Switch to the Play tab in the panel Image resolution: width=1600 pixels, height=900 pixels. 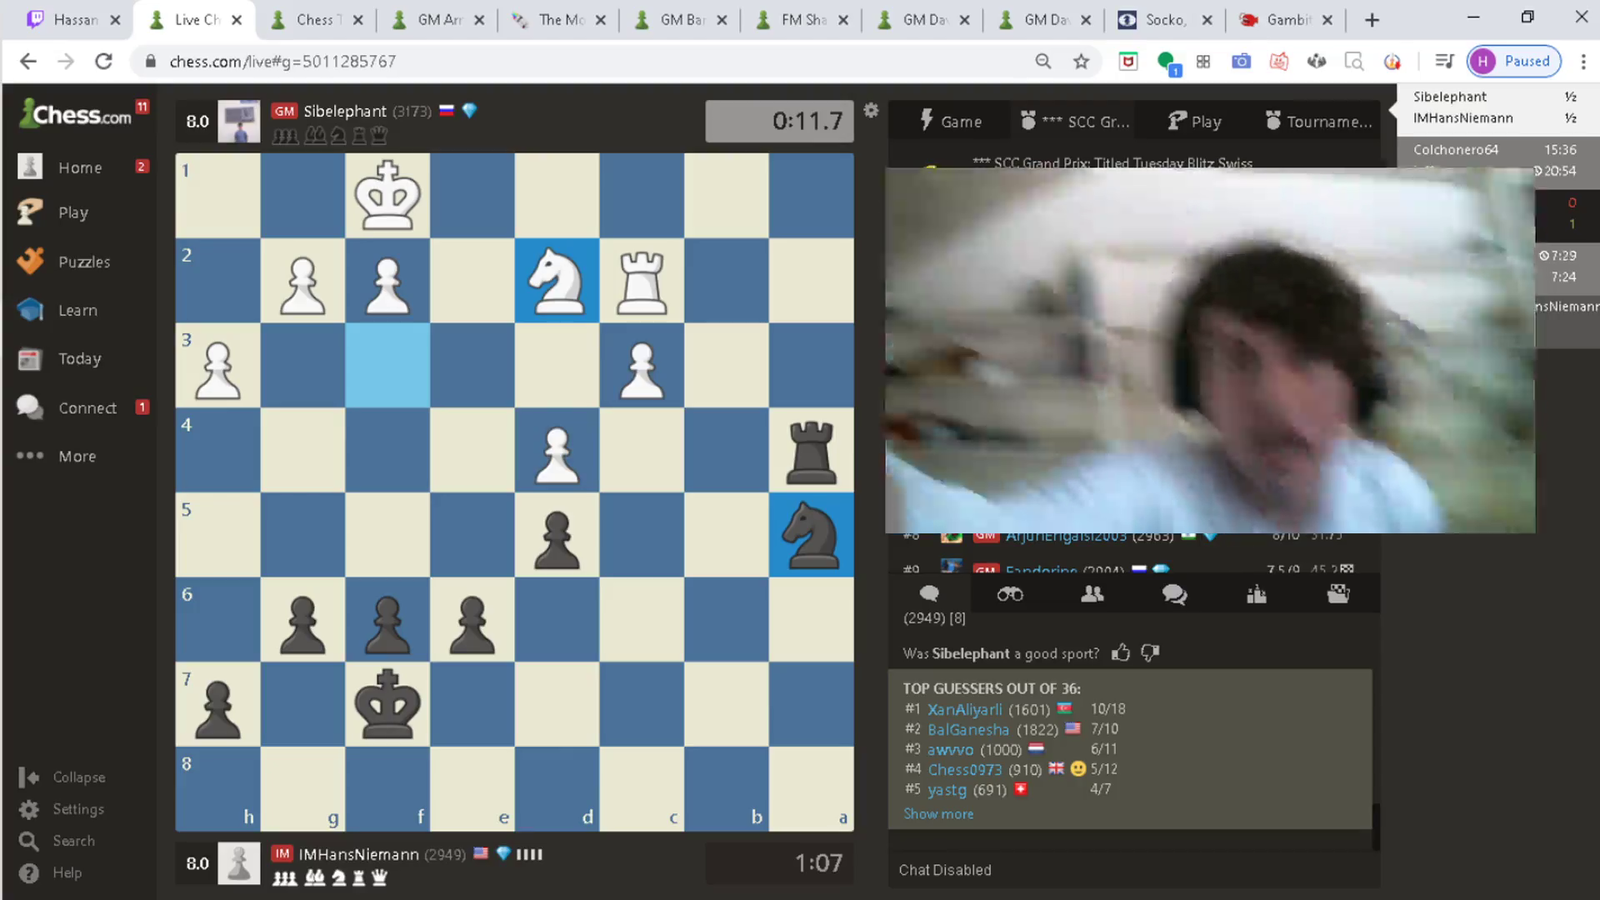(1195, 121)
